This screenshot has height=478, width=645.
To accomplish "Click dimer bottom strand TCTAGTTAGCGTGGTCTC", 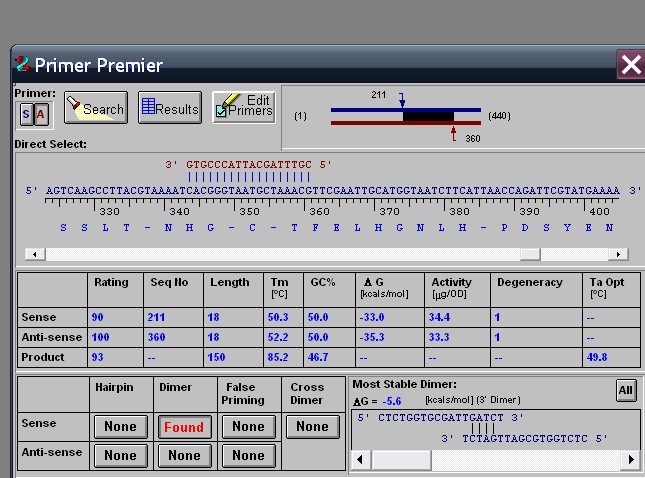I will tap(525, 439).
